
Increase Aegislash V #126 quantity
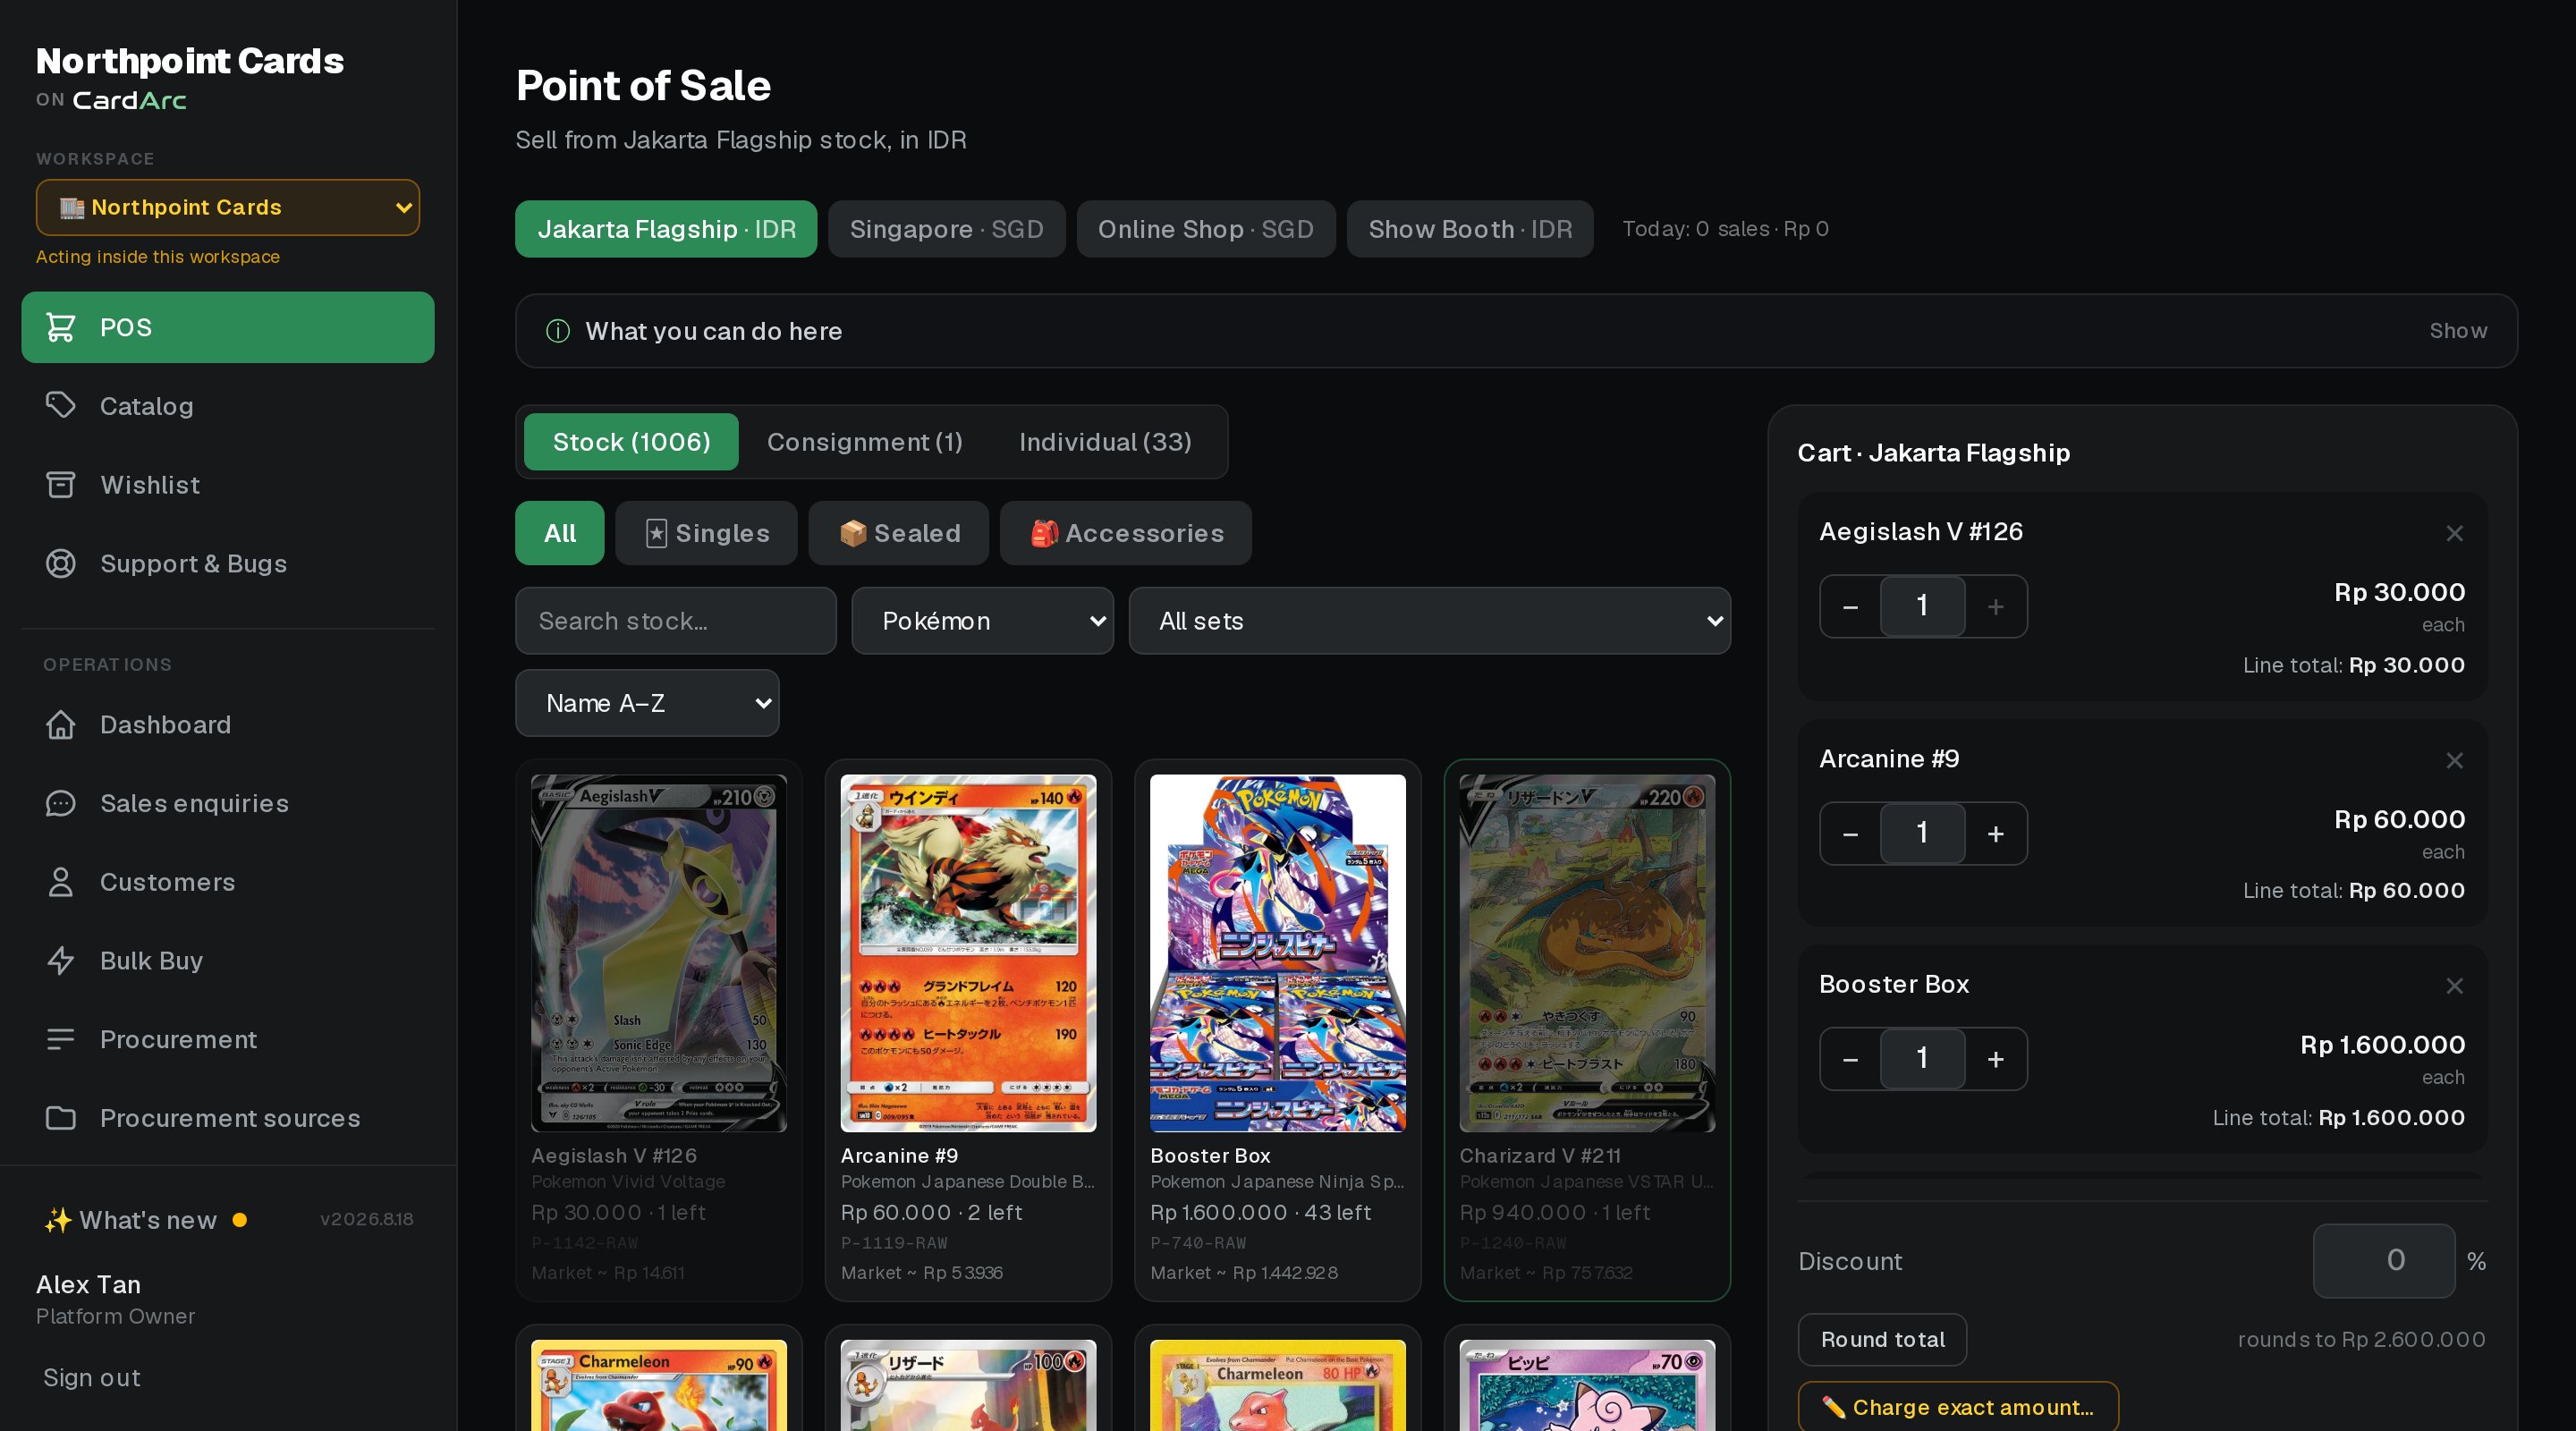tap(1995, 606)
